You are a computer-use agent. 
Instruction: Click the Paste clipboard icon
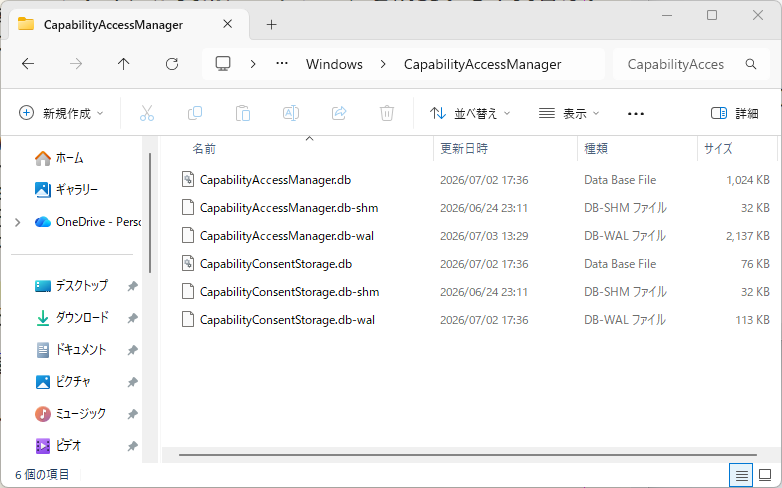point(243,113)
